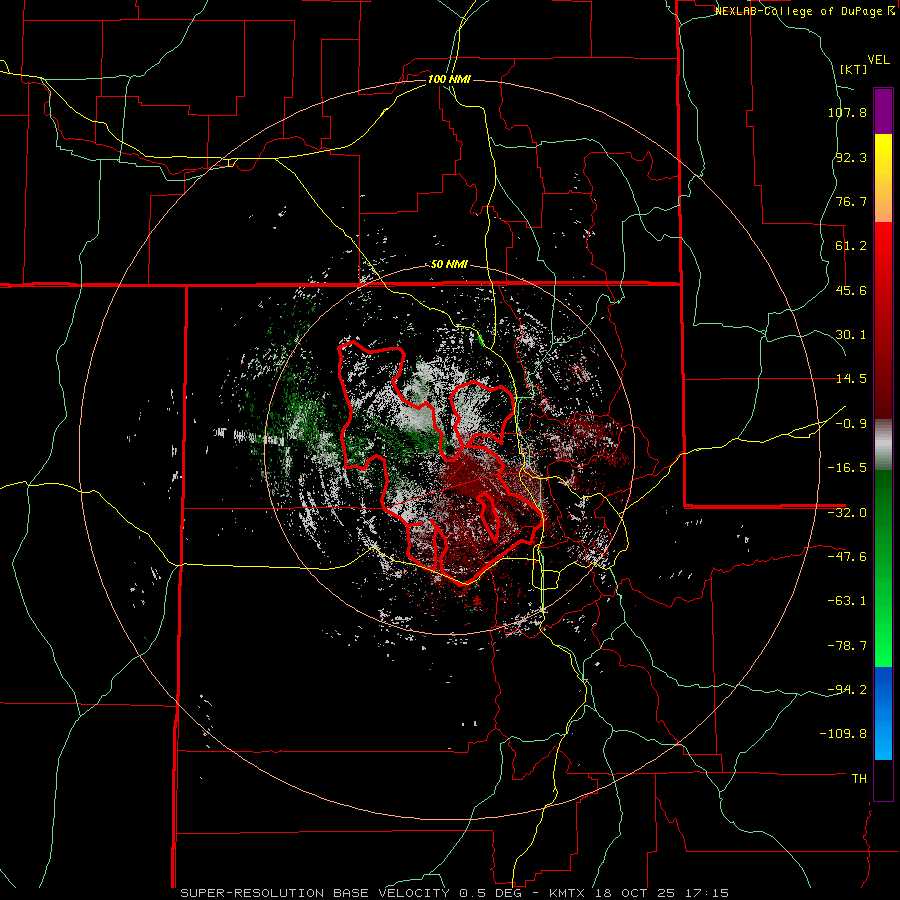Click the red segment of velocity color bar
900x900 pixels.
(x=883, y=320)
